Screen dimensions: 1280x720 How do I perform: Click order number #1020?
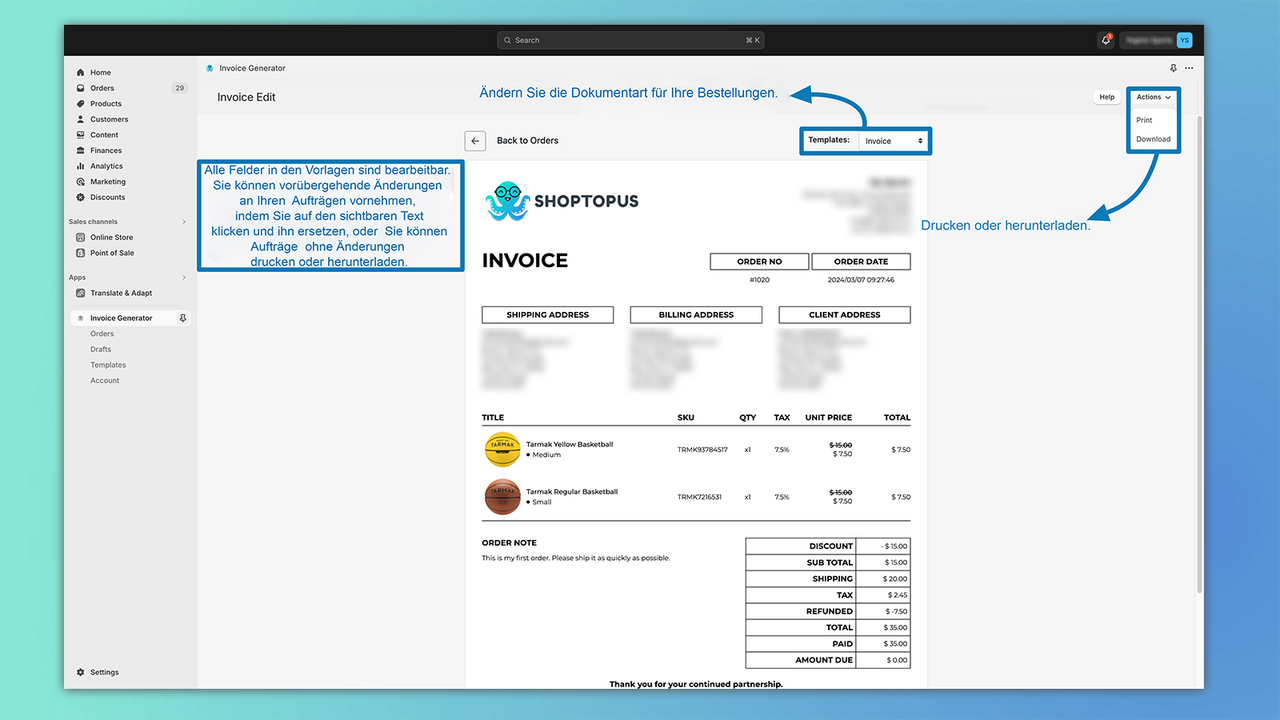click(760, 280)
